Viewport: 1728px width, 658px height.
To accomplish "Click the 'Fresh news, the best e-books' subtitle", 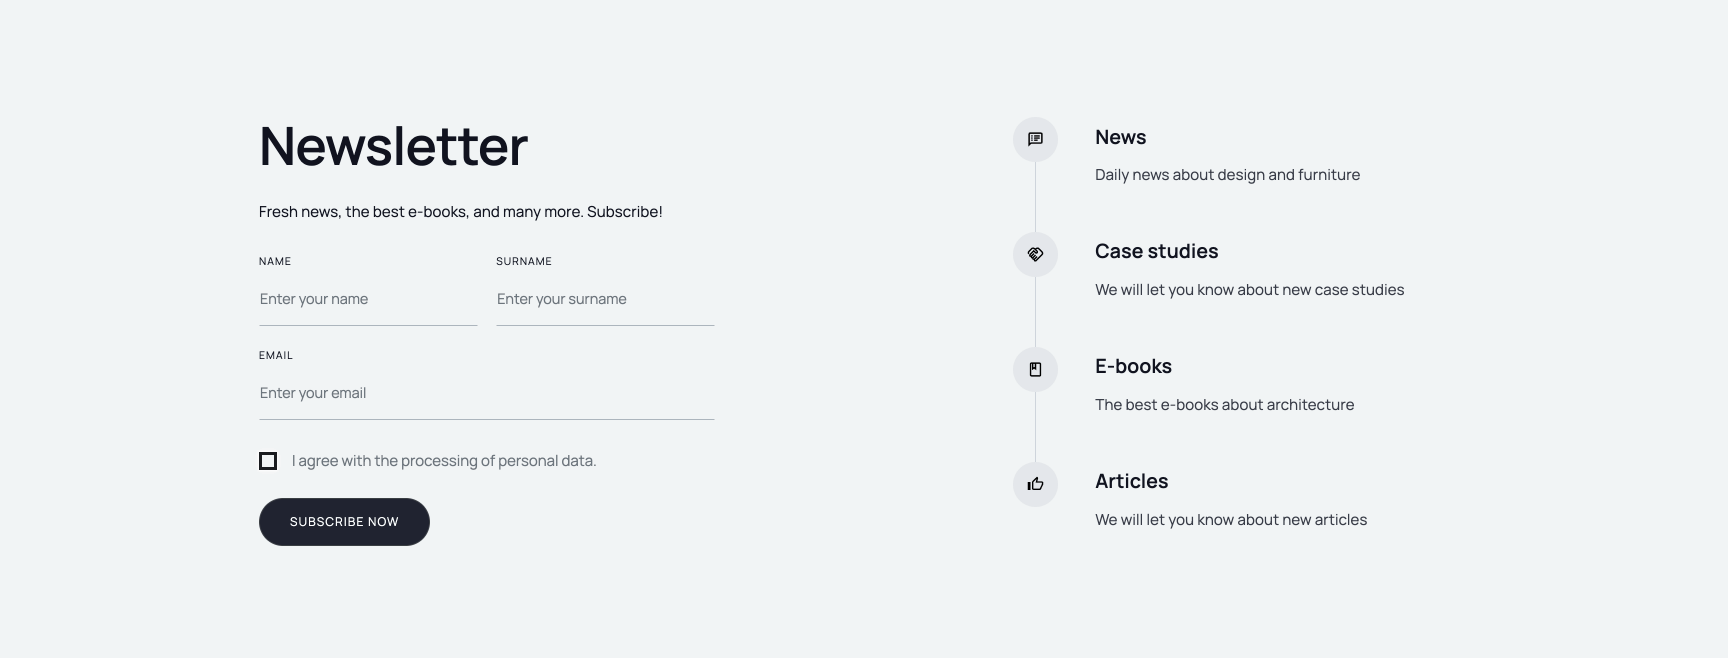I will pos(460,212).
